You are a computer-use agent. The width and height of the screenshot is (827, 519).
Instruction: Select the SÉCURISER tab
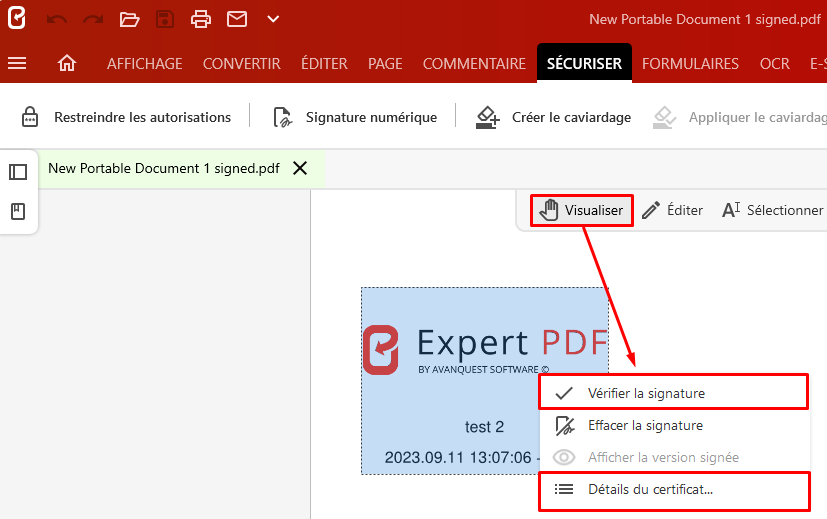pos(584,63)
